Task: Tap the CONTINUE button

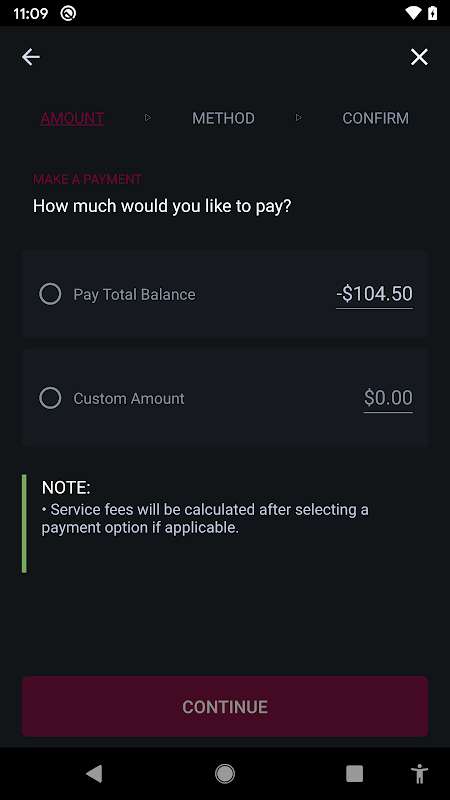Action: (225, 706)
